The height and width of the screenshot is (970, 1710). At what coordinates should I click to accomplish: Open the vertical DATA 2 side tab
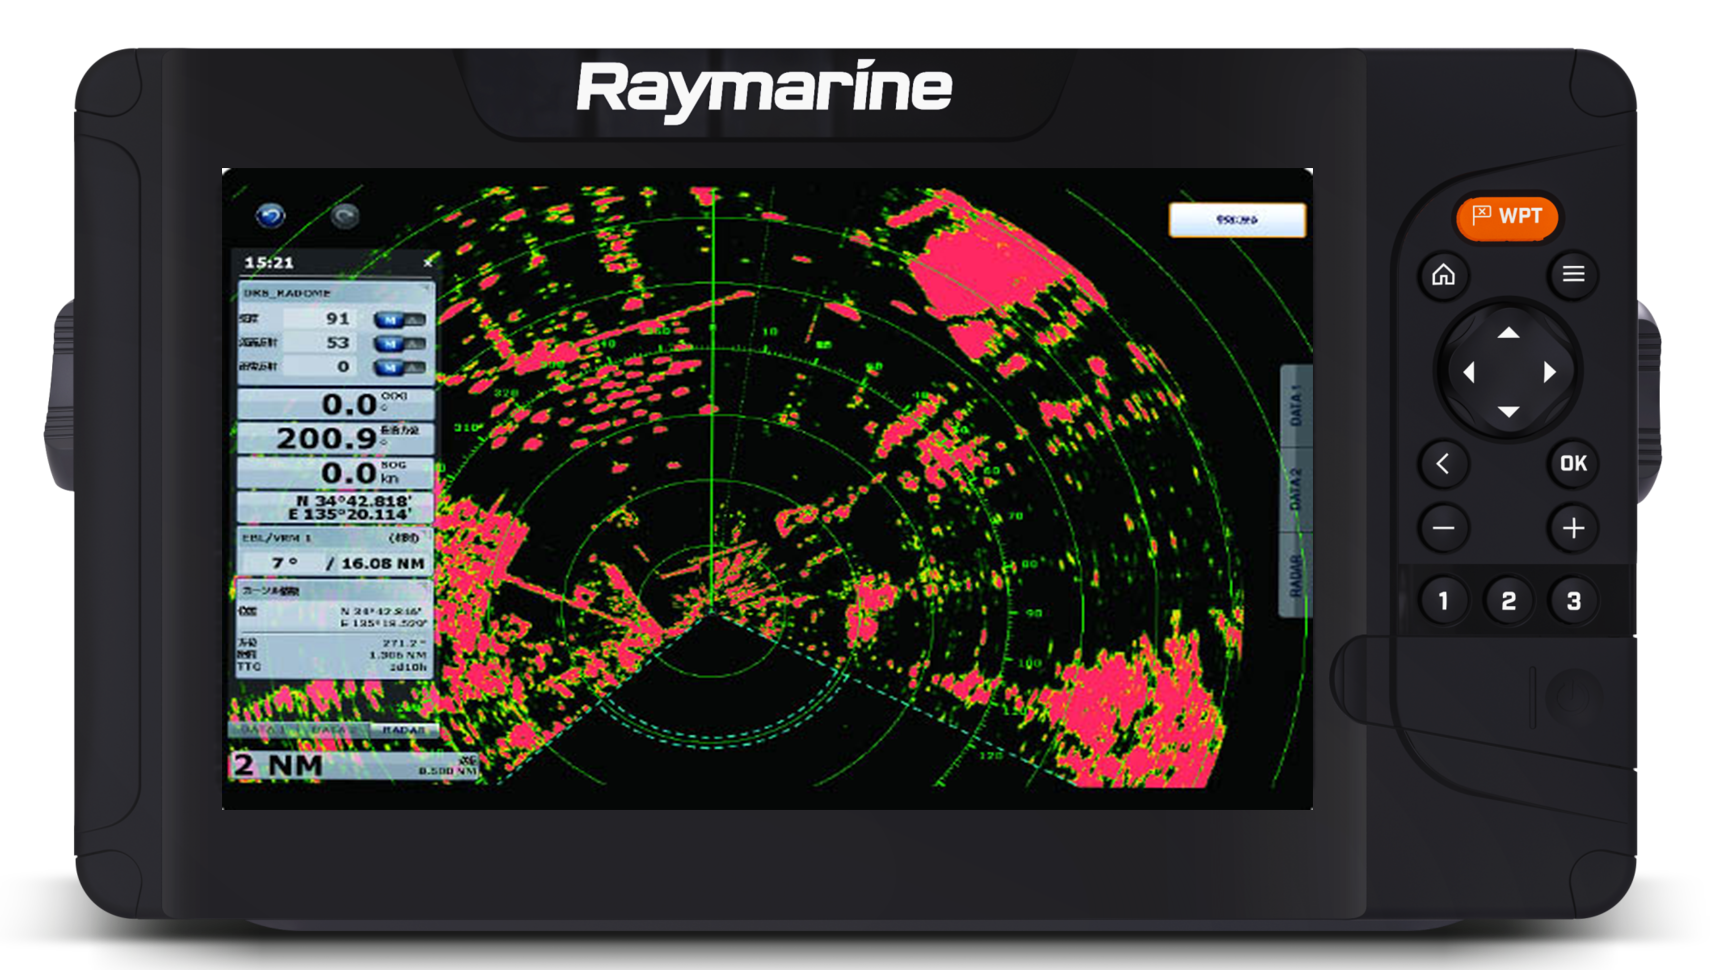[1296, 489]
